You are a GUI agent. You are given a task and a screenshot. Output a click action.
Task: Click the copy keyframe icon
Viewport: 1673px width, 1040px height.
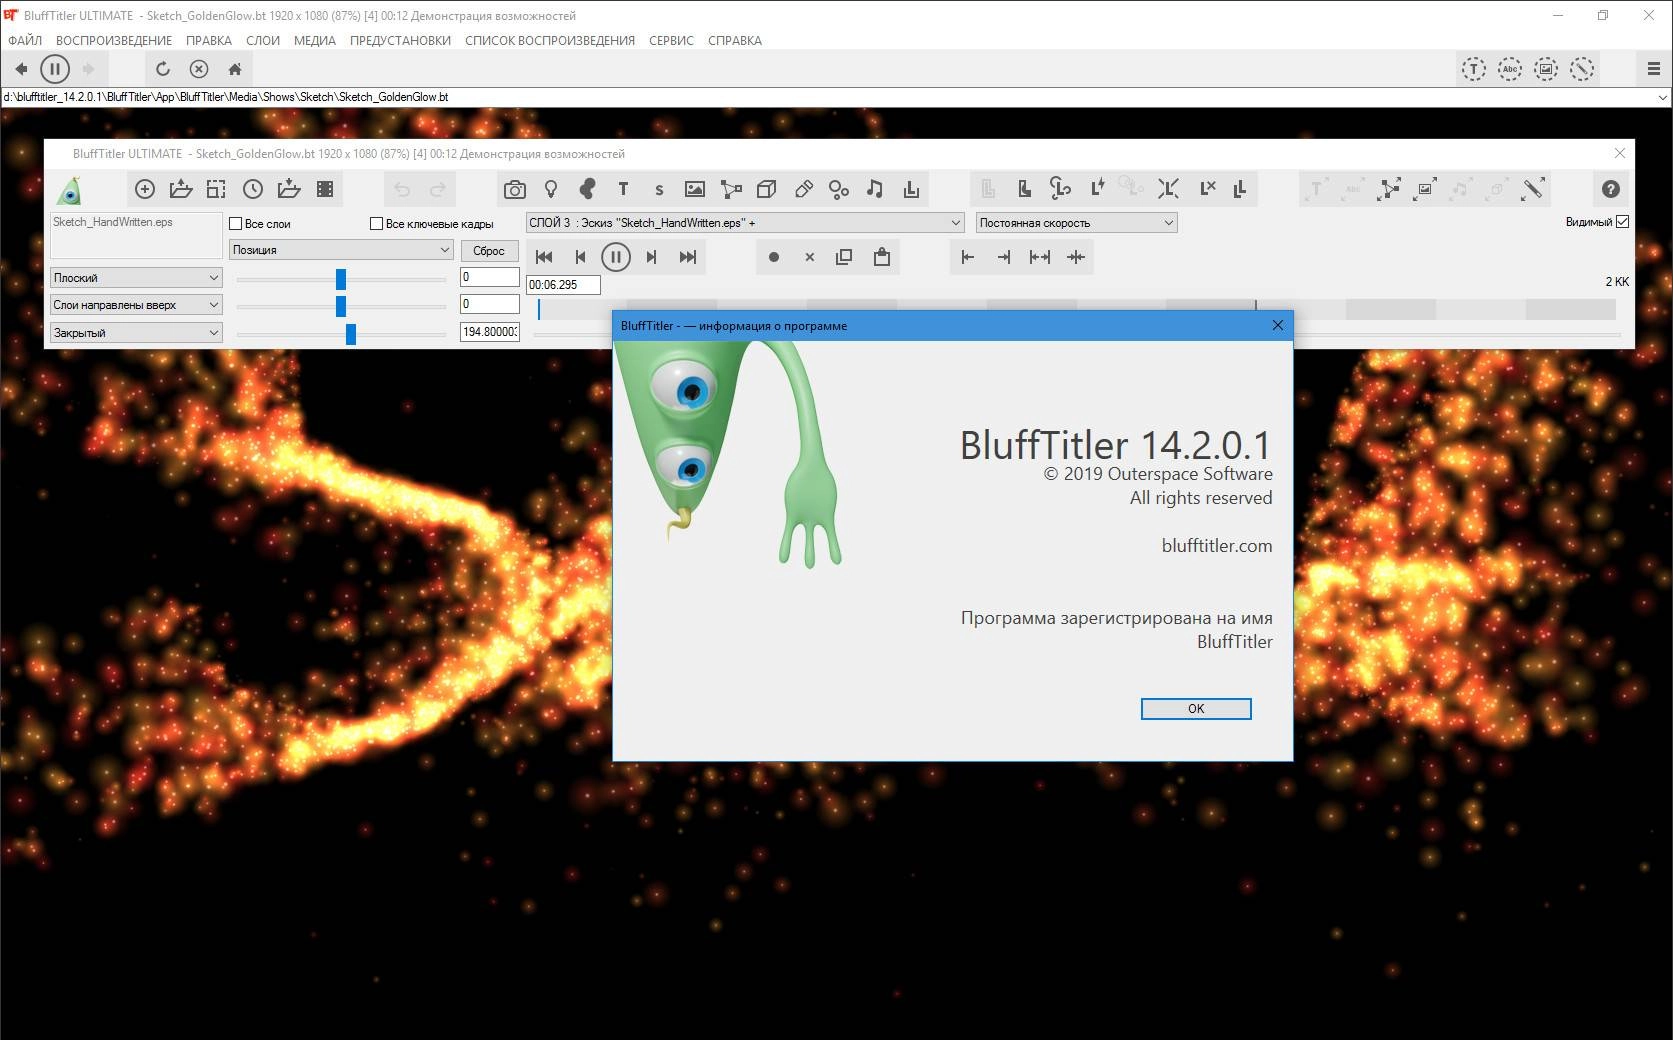tap(844, 257)
